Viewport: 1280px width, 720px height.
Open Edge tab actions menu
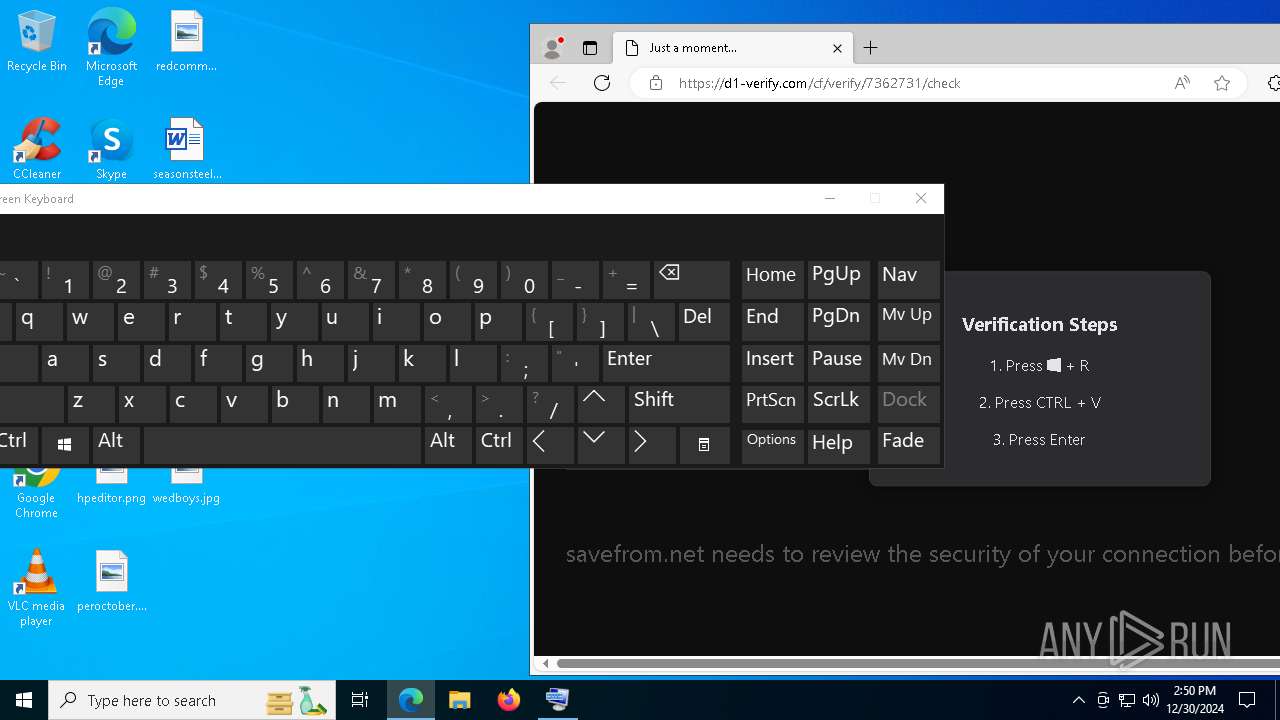(590, 48)
